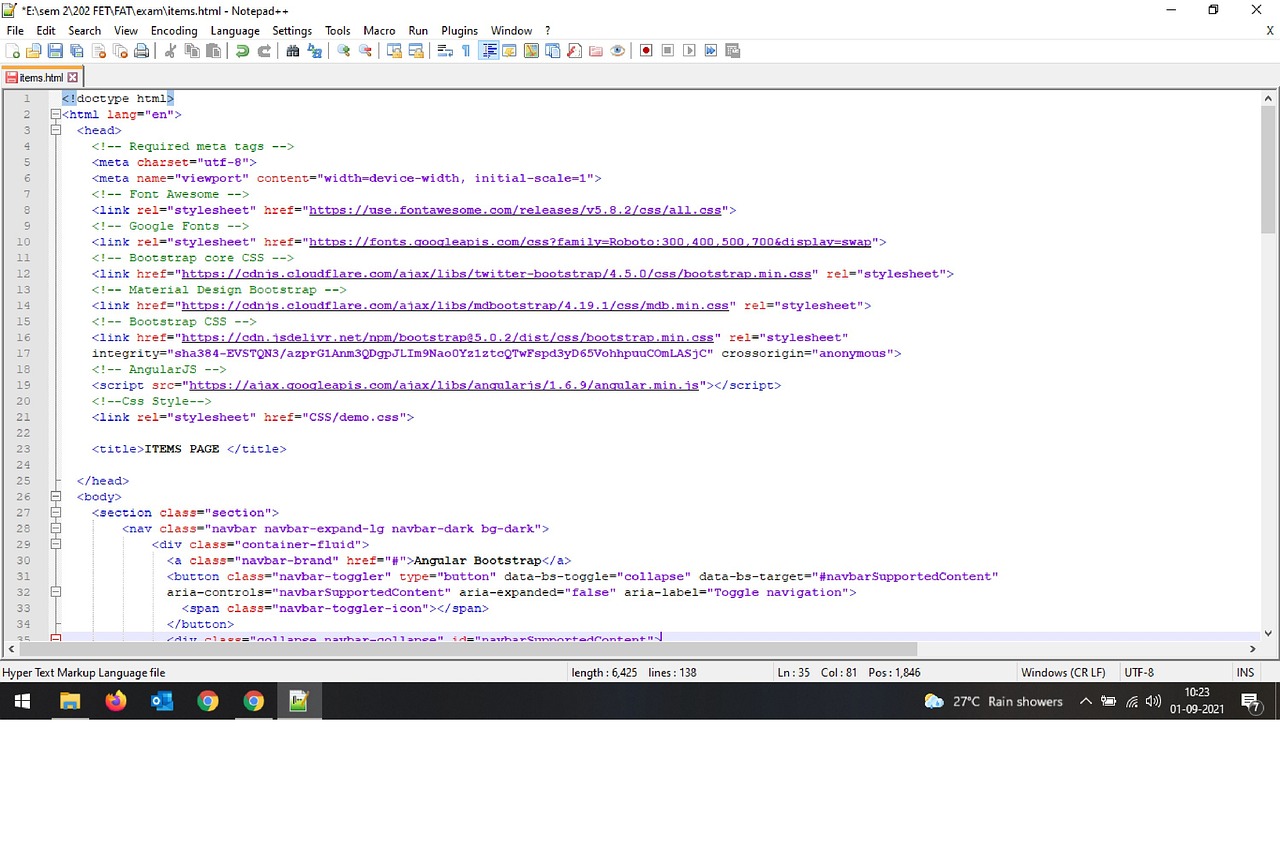Viewport: 1280px width, 849px height.
Task: Toggle synchronized horizontal scrolling
Action: (416, 51)
